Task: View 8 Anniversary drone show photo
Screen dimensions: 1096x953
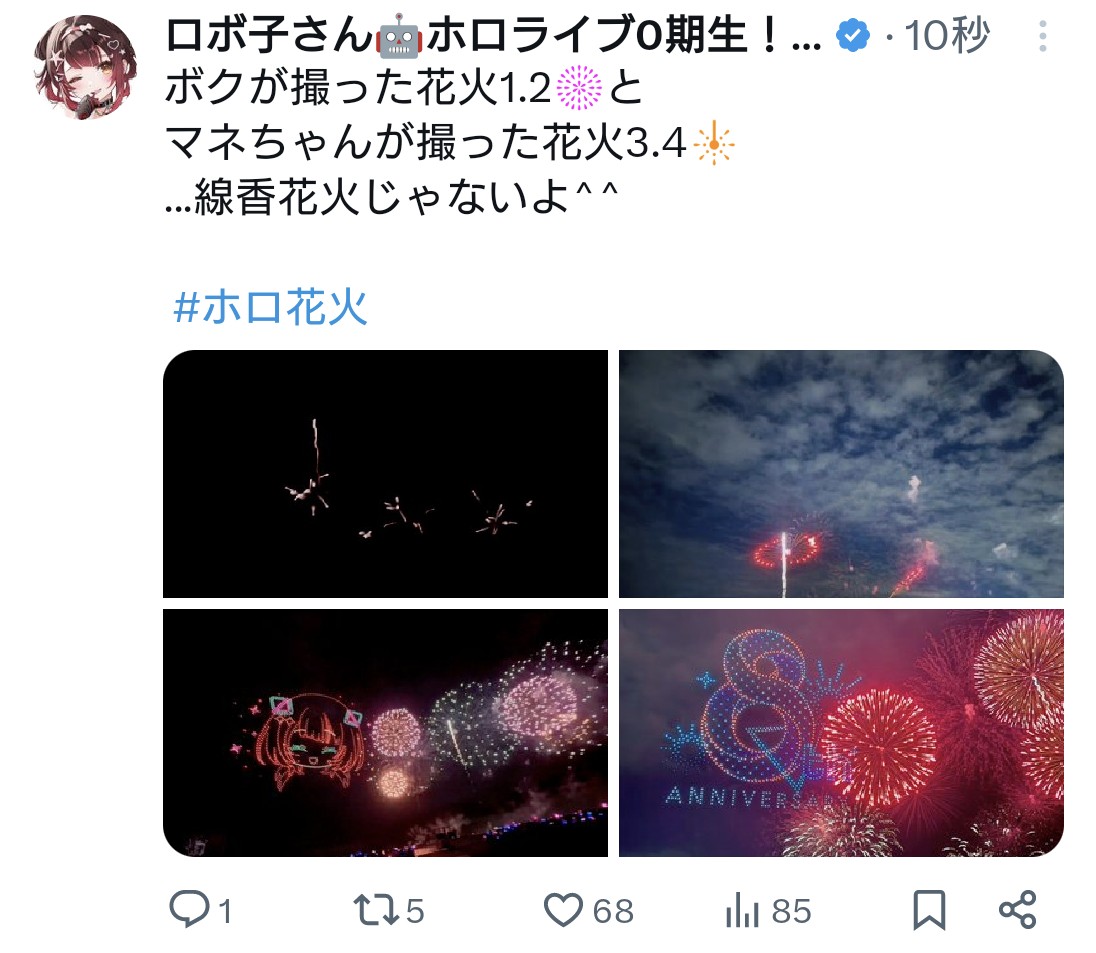Action: 842,733
